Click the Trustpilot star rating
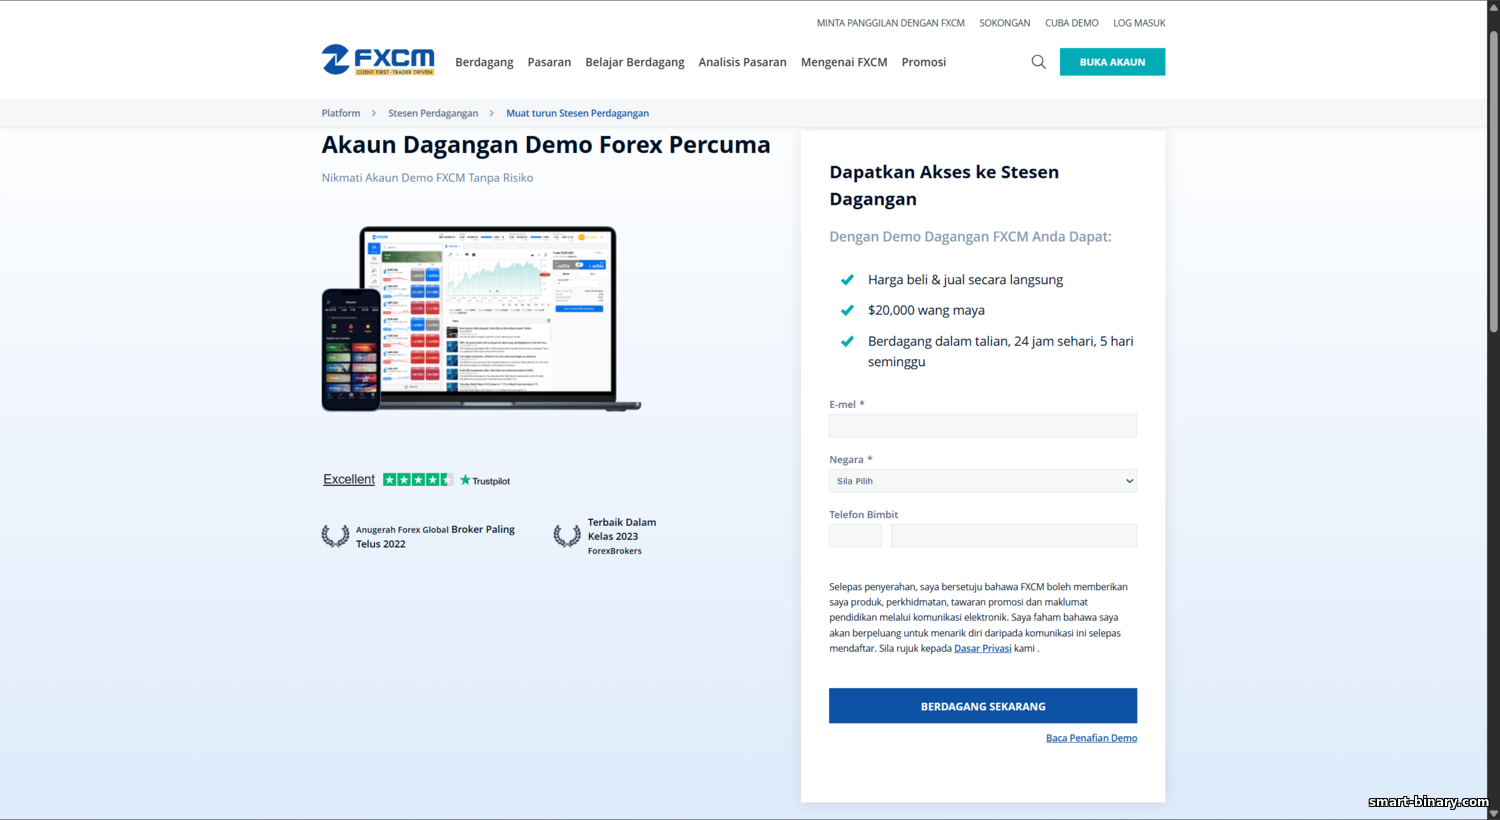 click(417, 480)
